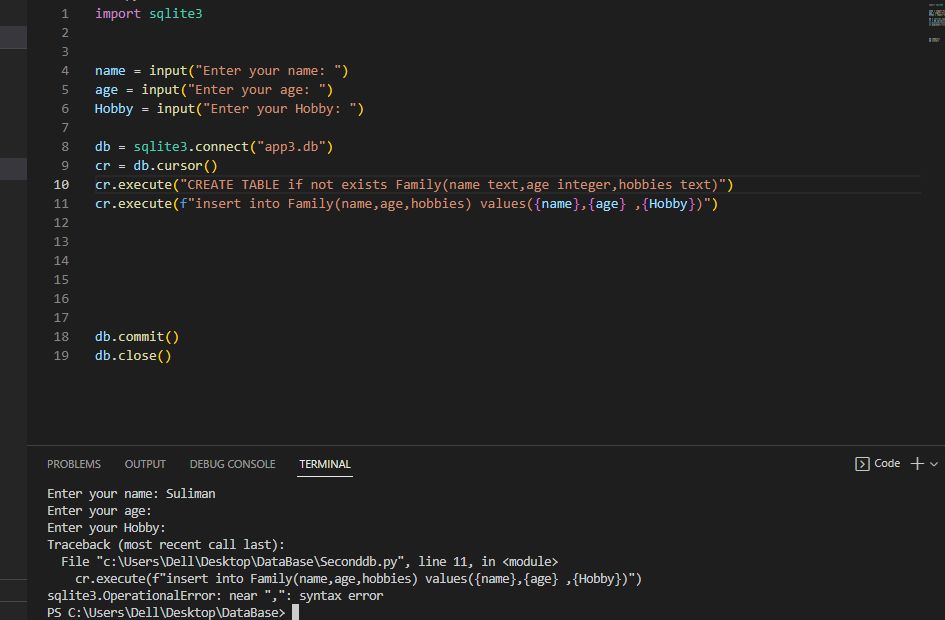Click the 'Enter your name: ' string in code
The image size is (945, 620).
(x=268, y=70)
